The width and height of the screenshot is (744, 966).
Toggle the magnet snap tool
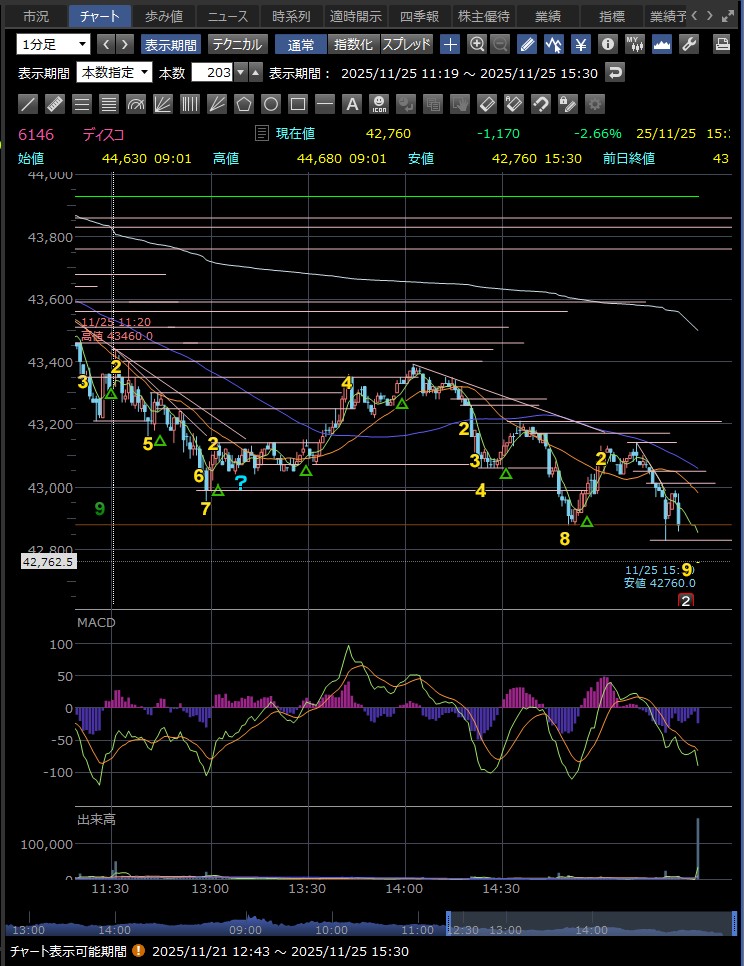(540, 103)
